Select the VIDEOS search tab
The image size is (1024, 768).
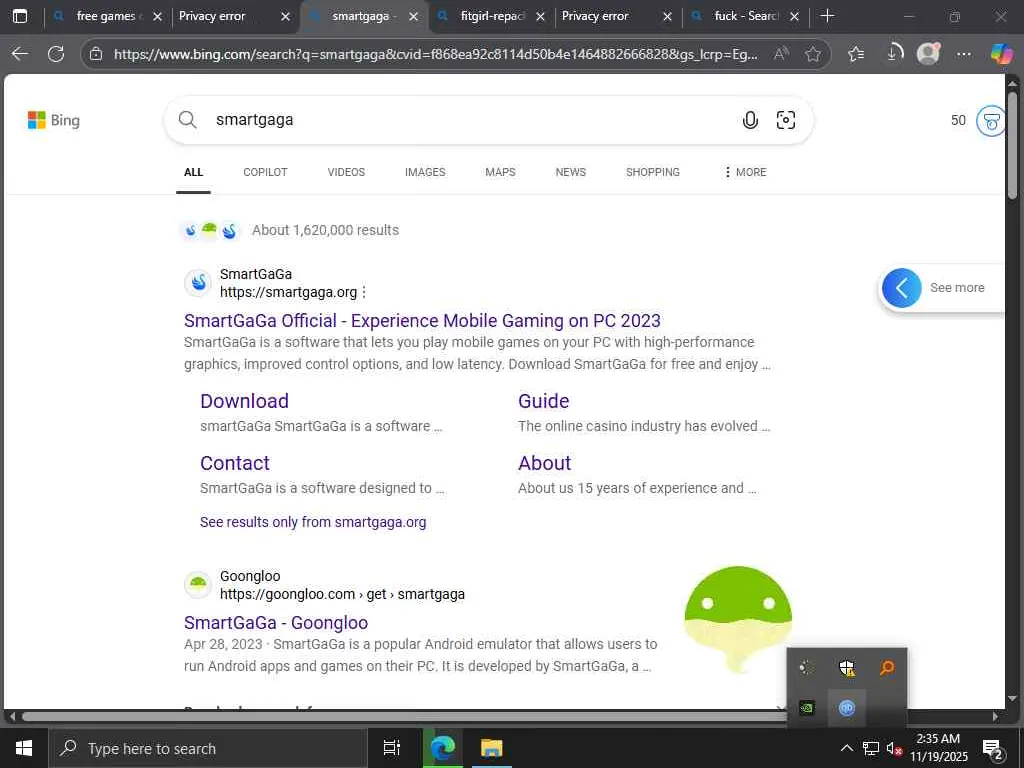346,172
